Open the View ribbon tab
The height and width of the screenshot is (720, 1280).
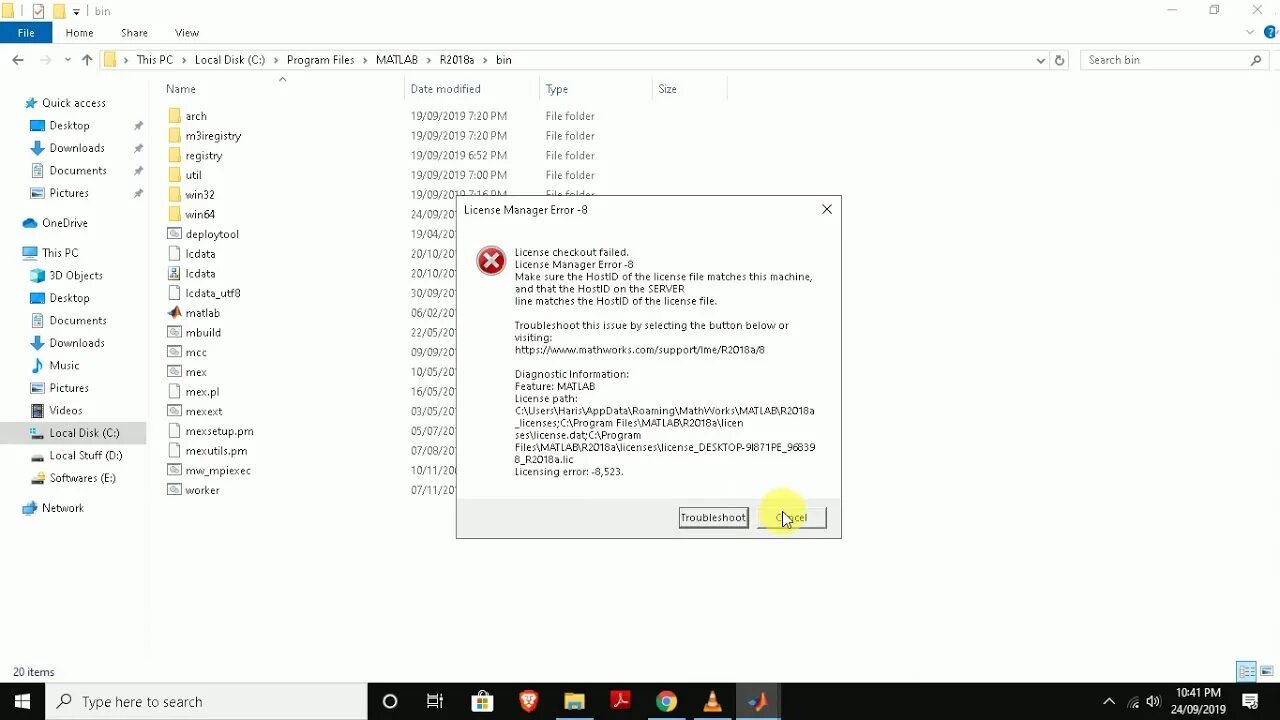(187, 33)
